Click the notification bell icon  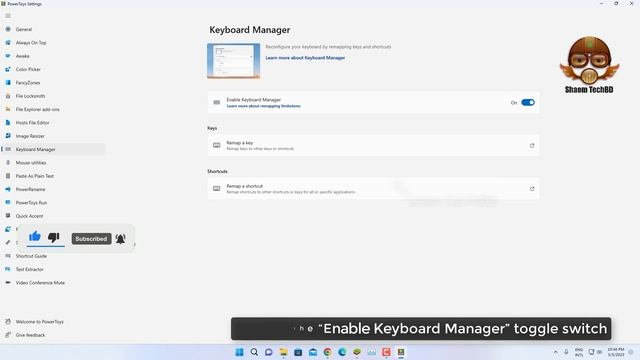(x=120, y=239)
